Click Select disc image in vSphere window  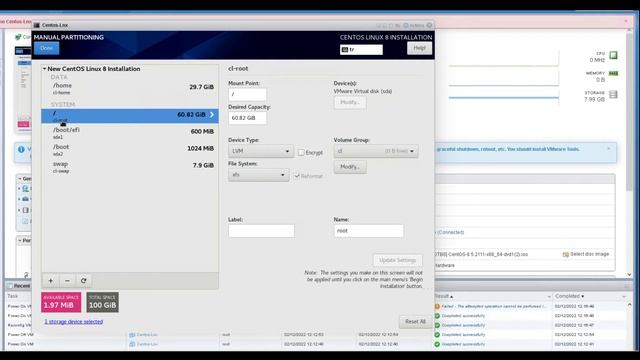pyautogui.click(x=586, y=254)
